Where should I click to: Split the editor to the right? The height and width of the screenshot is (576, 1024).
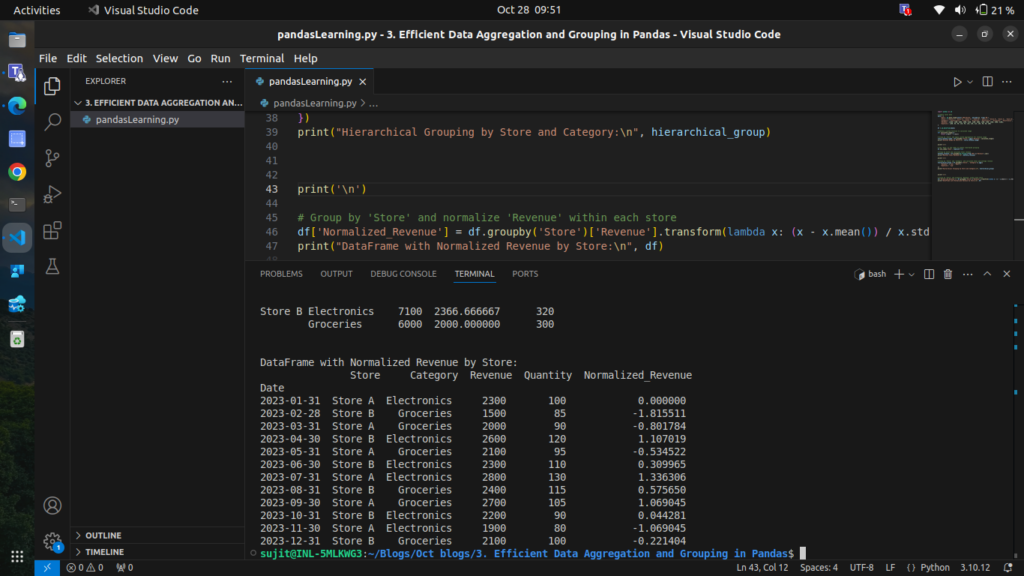point(987,81)
